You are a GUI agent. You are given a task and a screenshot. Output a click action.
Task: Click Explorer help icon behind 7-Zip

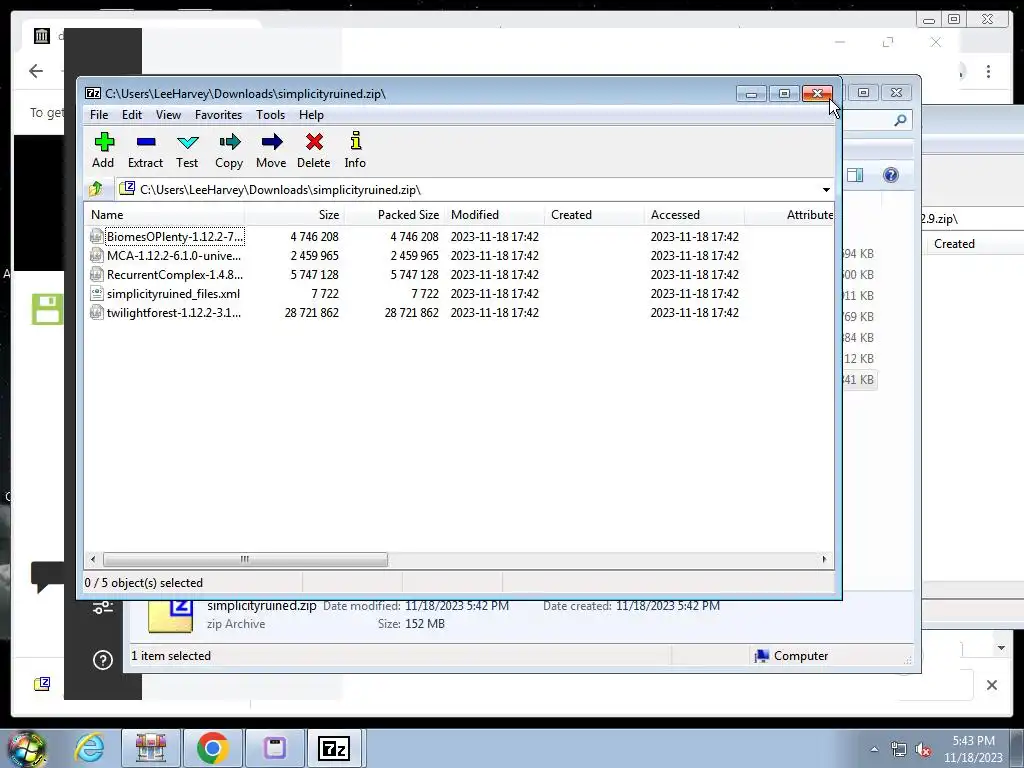(891, 175)
